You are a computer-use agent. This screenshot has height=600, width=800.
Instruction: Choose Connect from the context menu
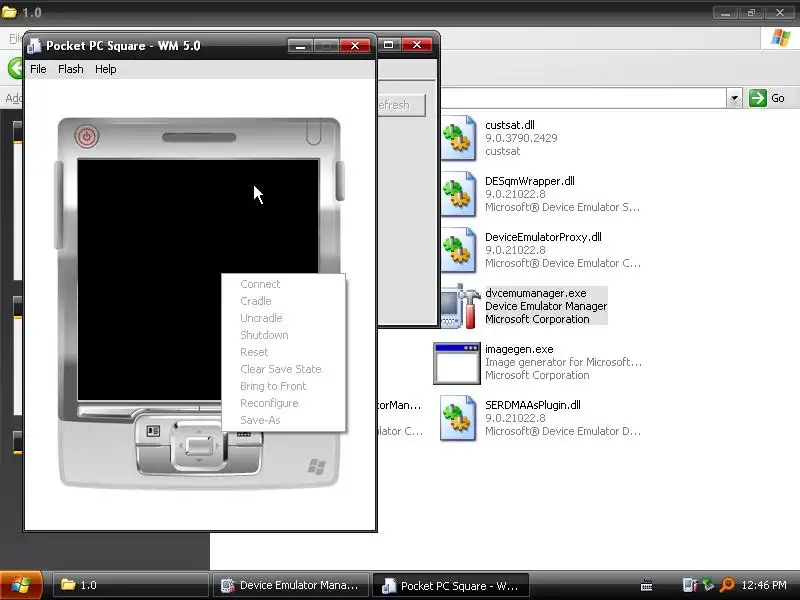click(x=260, y=284)
